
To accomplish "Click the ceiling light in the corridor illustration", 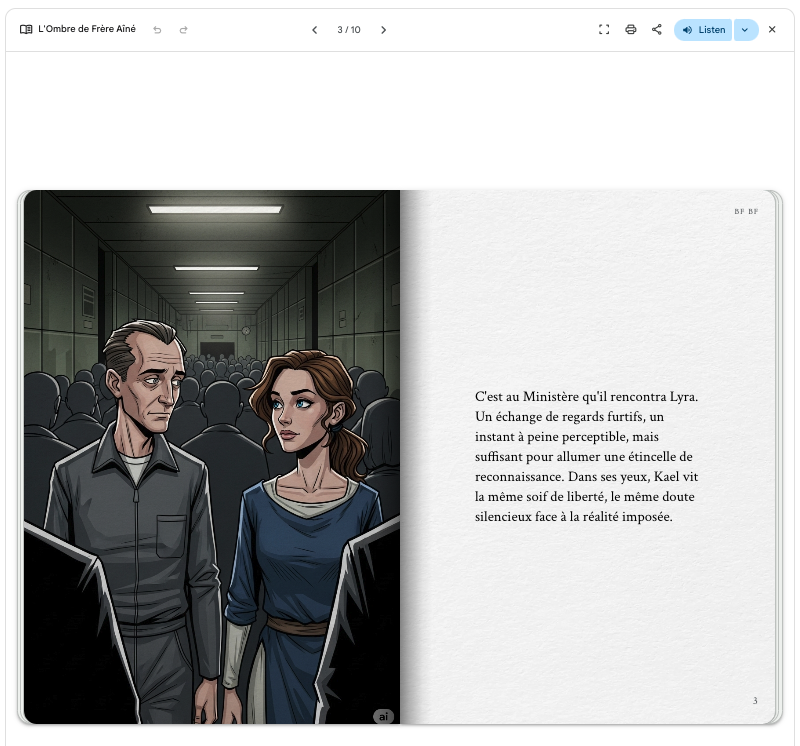I will click(x=215, y=210).
